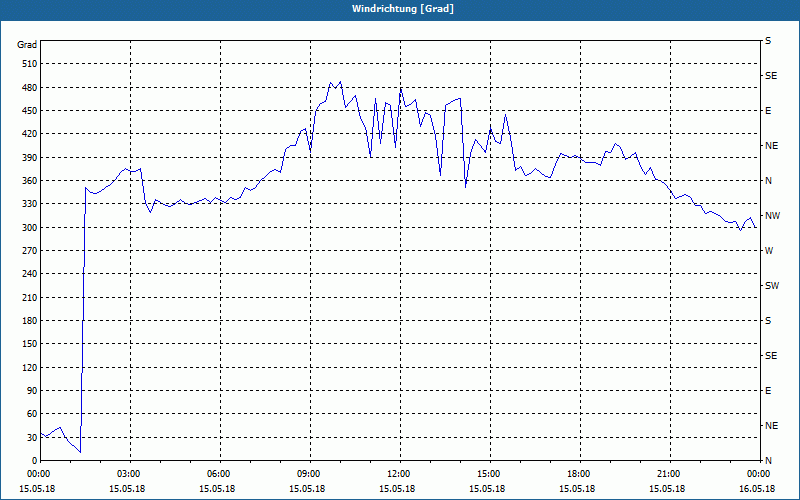Click the N compass label level with 360
The height and width of the screenshot is (500, 800).
pos(768,181)
